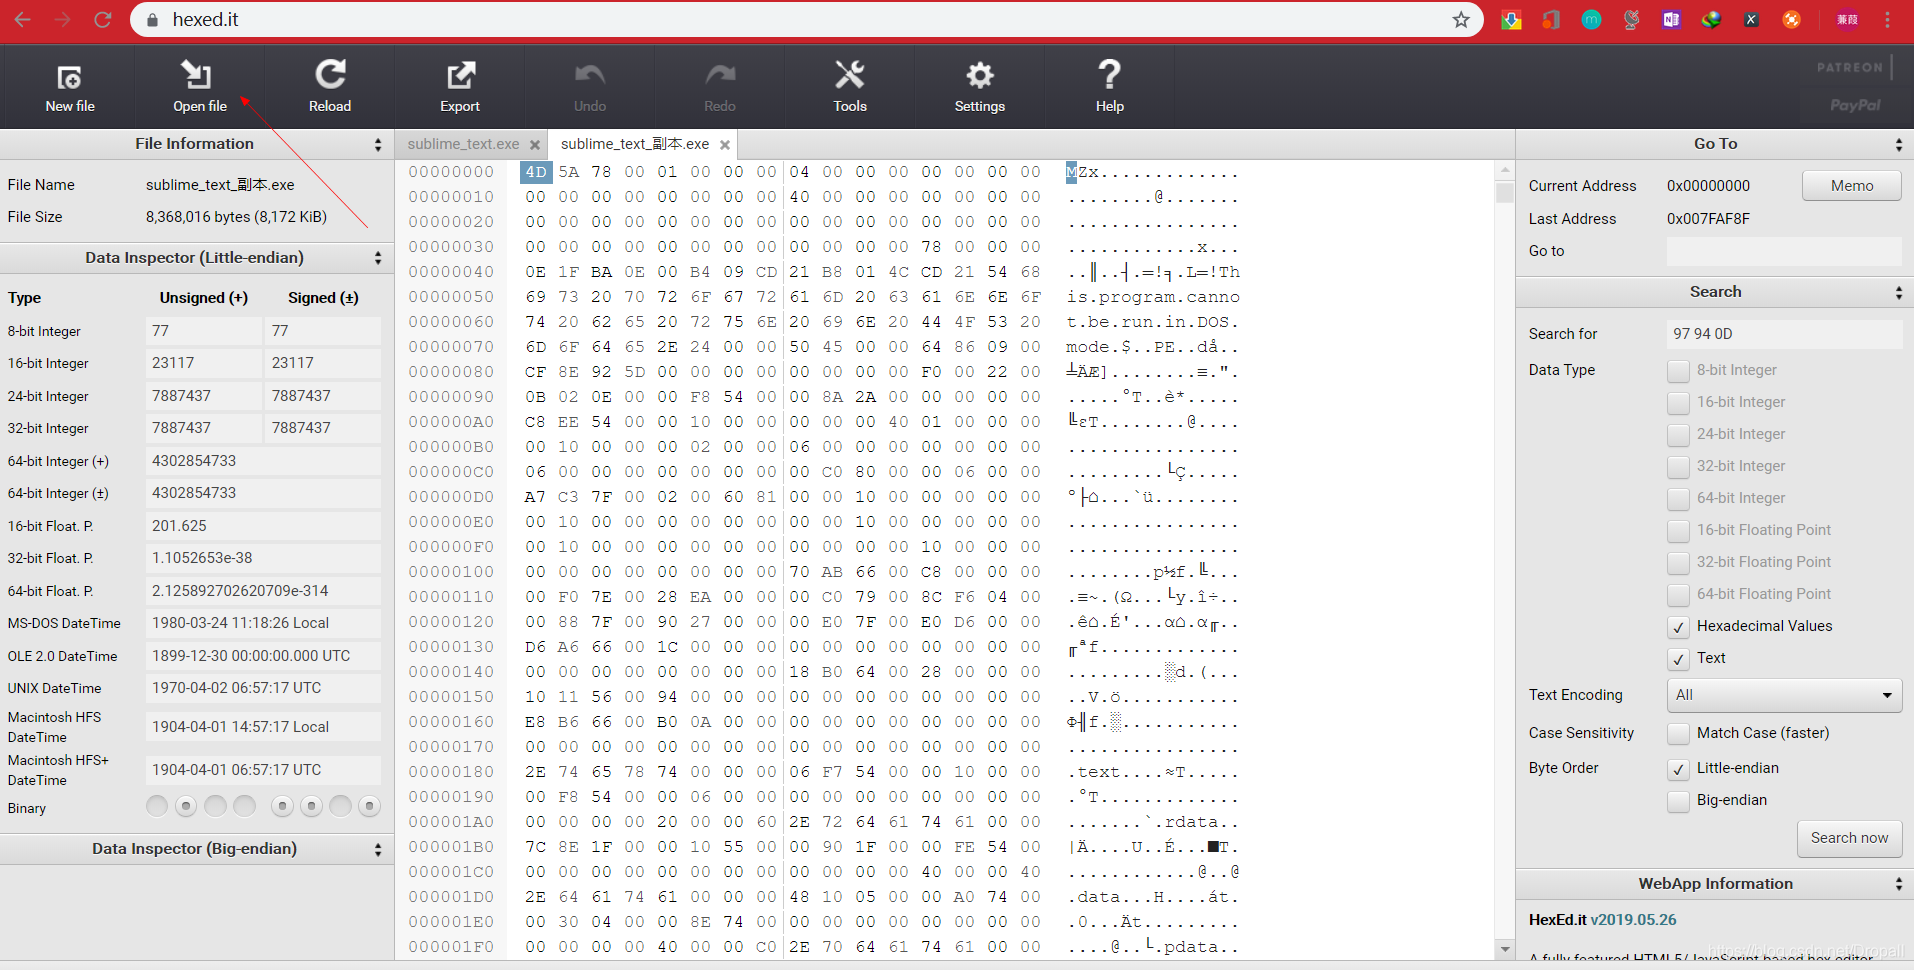The width and height of the screenshot is (1914, 970).
Task: Select Big-endian byte order
Action: click(x=1679, y=800)
